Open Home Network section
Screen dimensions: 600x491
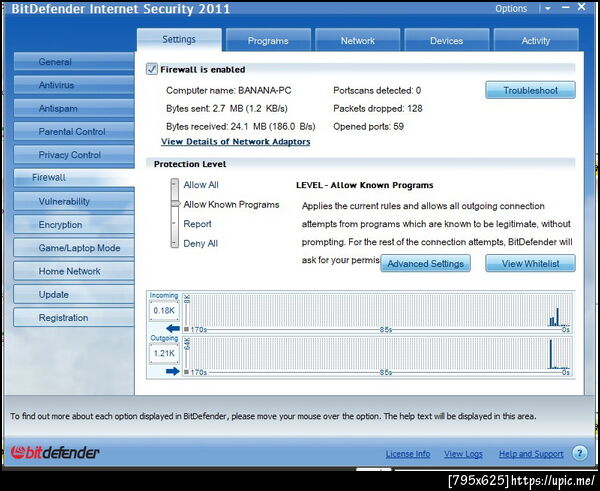coord(74,271)
